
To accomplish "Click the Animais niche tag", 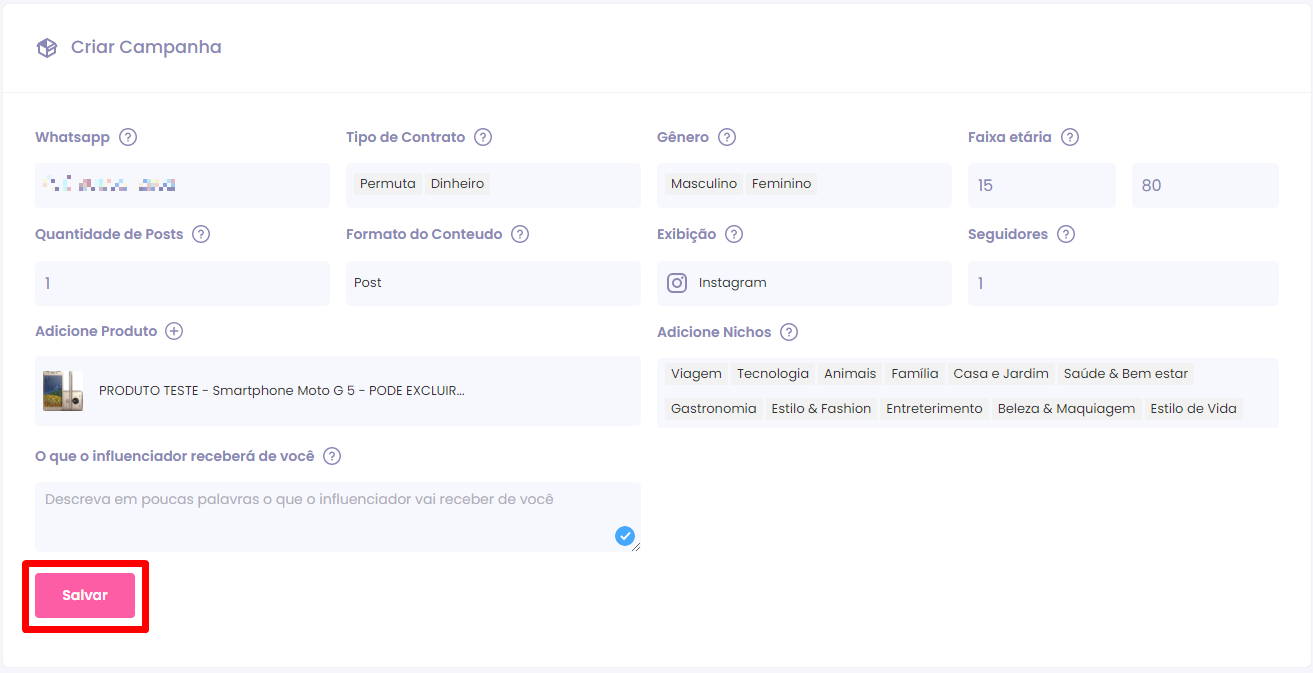I will (x=850, y=374).
